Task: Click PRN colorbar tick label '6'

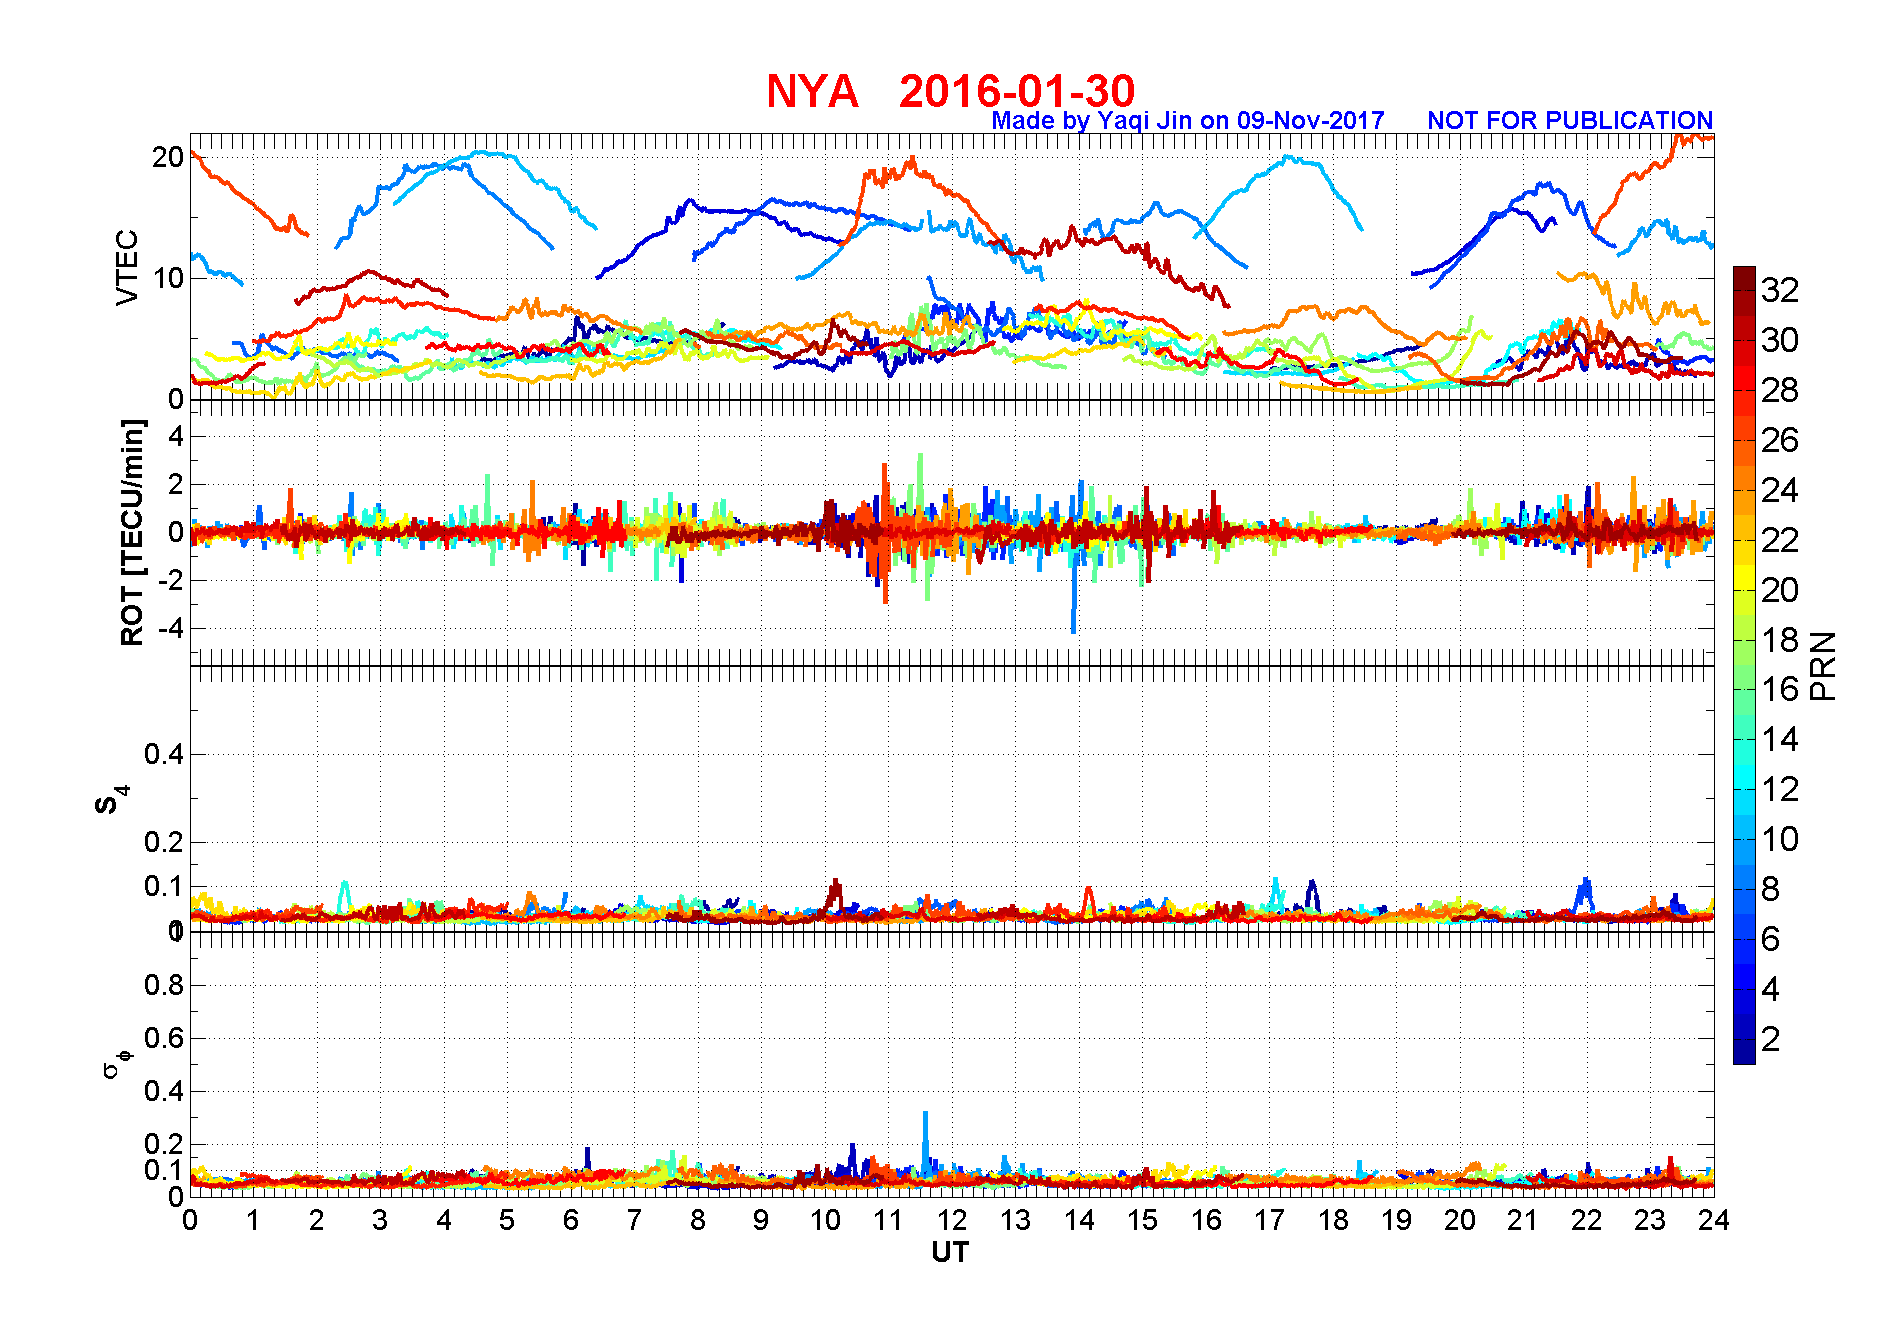Action: [x=1771, y=939]
